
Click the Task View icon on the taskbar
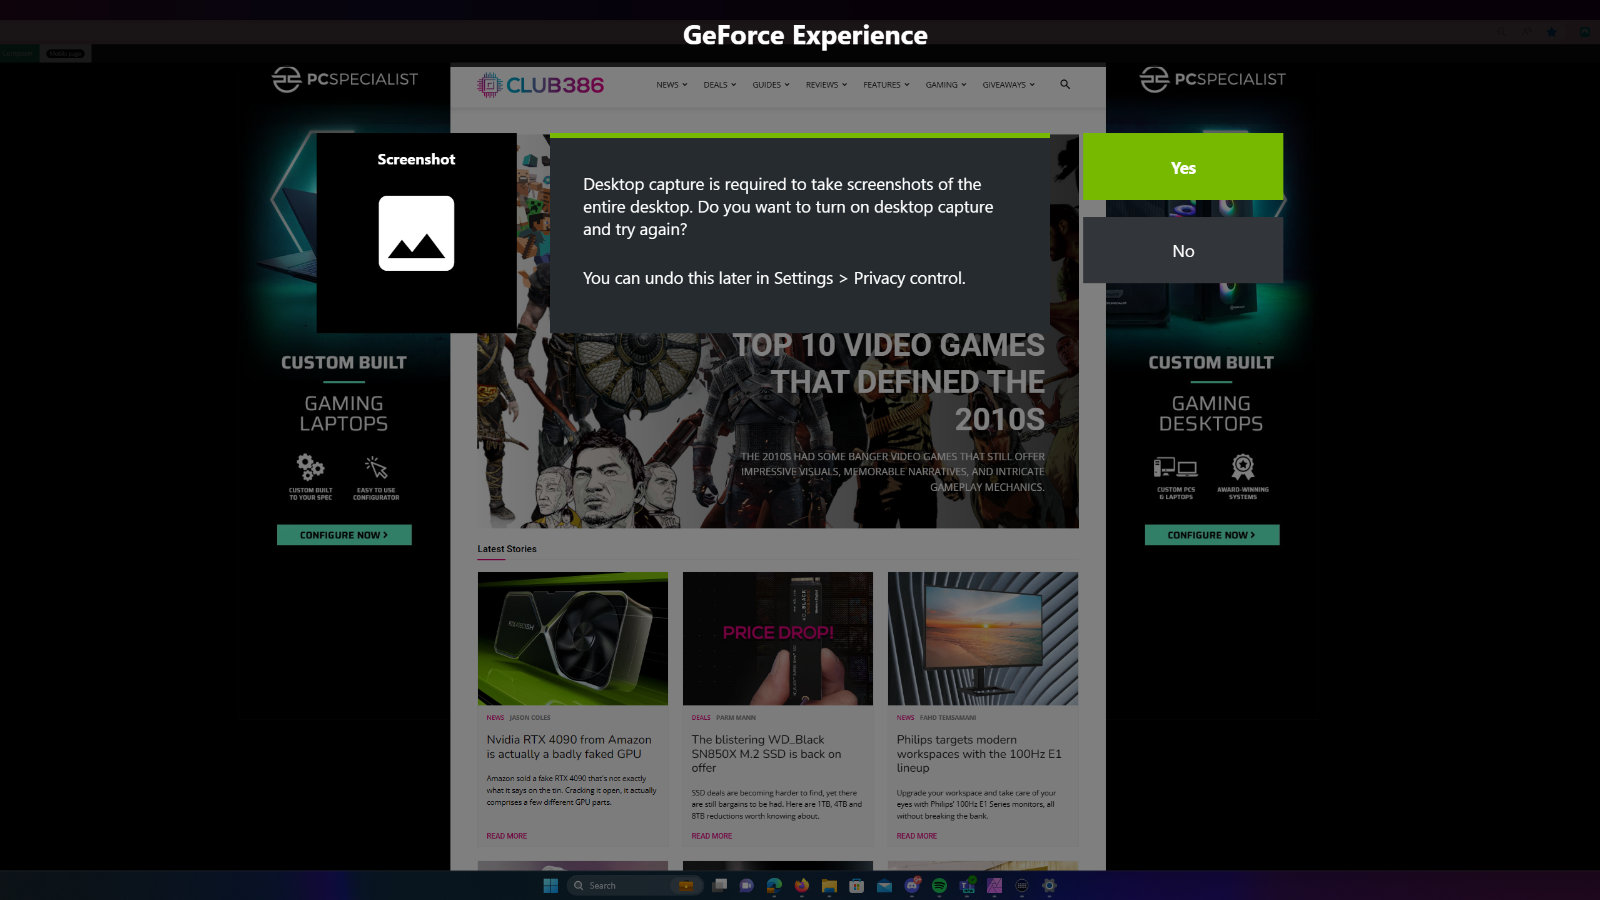tap(720, 886)
